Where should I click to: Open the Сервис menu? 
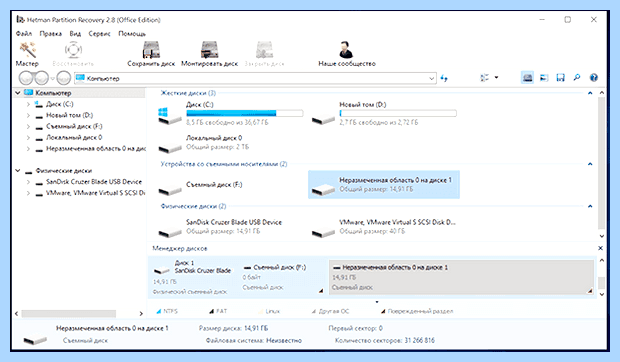(x=99, y=34)
